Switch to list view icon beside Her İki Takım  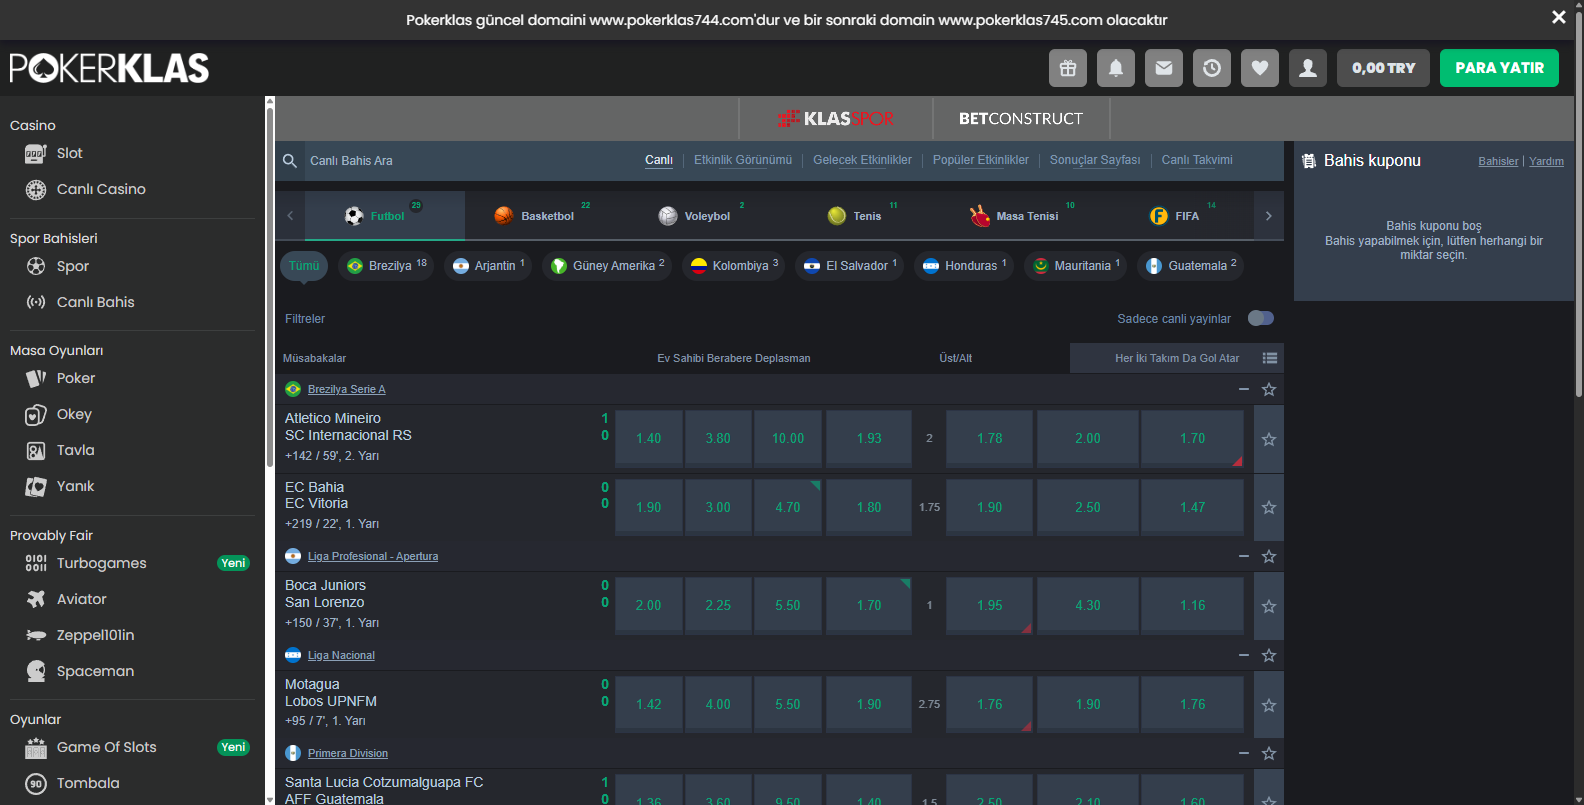[1270, 358]
